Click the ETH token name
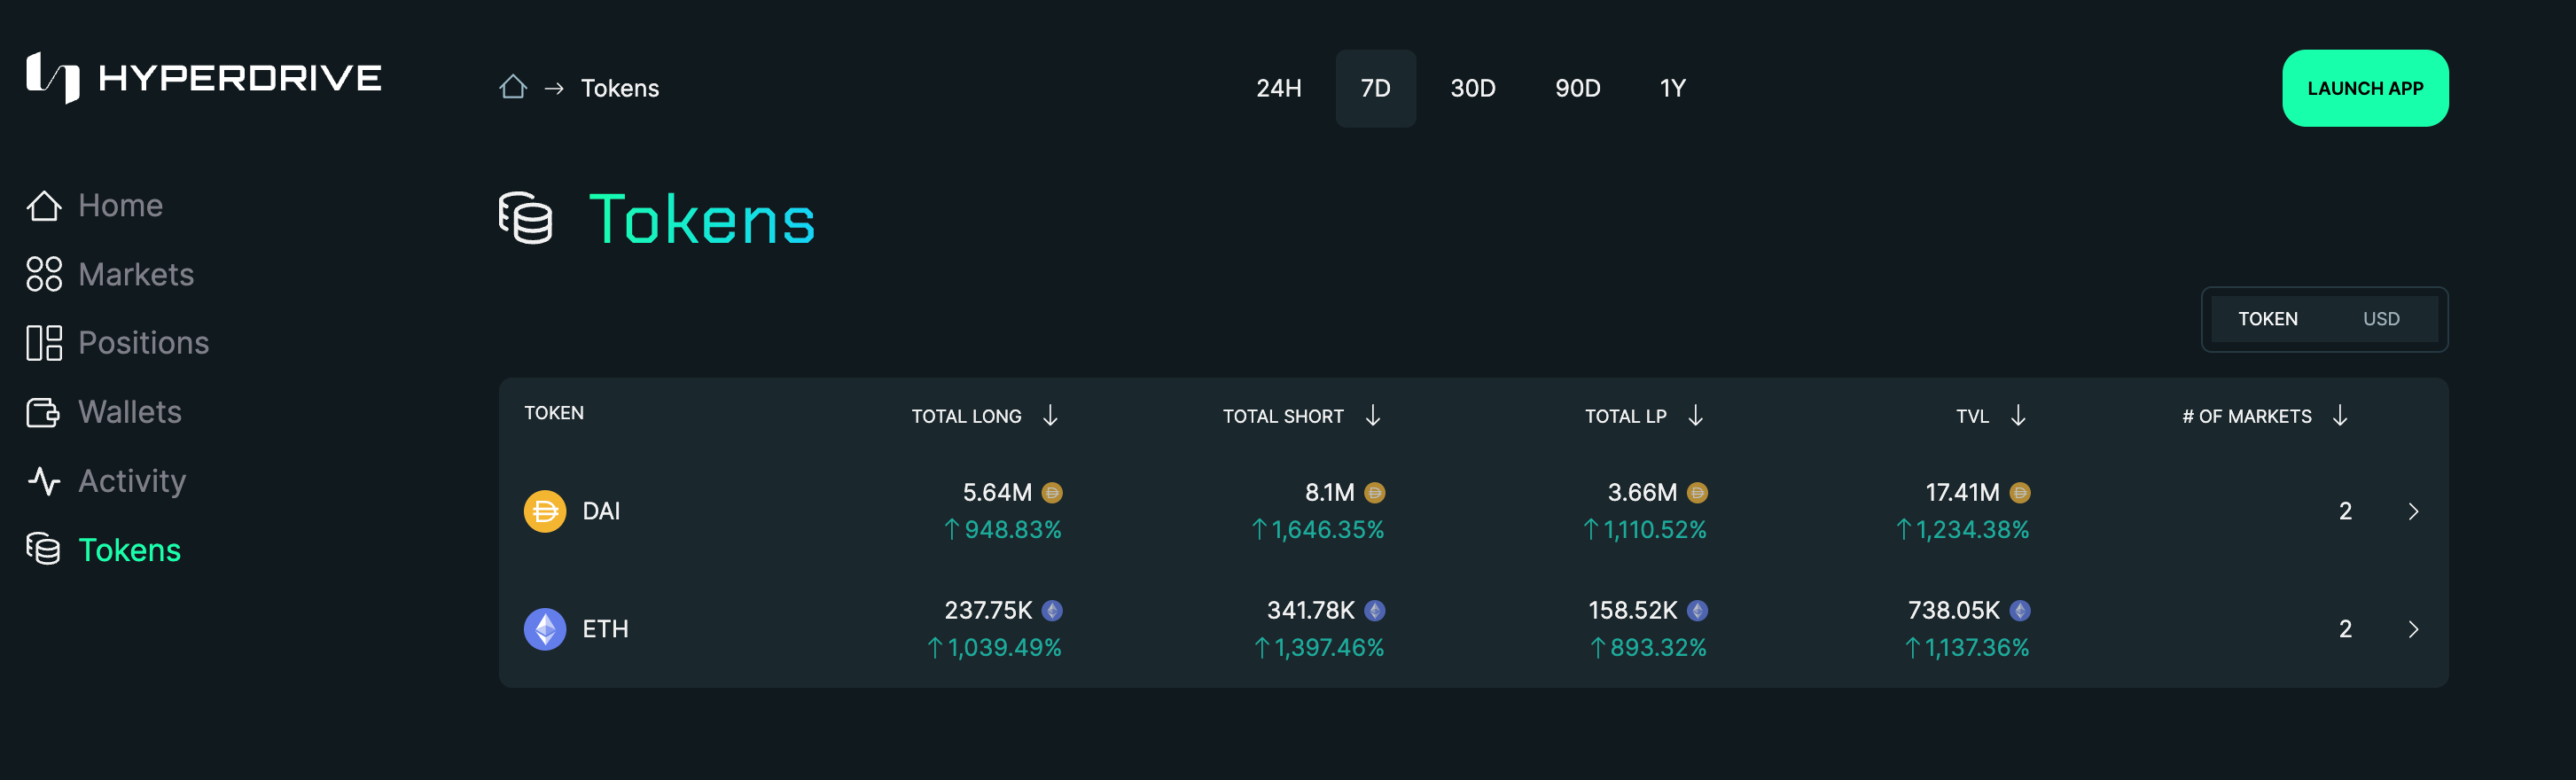 tap(605, 629)
